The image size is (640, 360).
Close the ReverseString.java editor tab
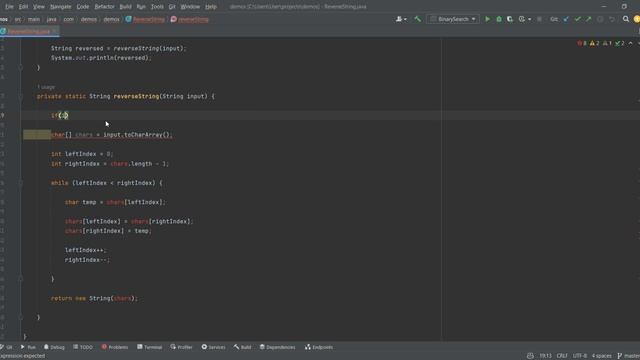(x=55, y=31)
